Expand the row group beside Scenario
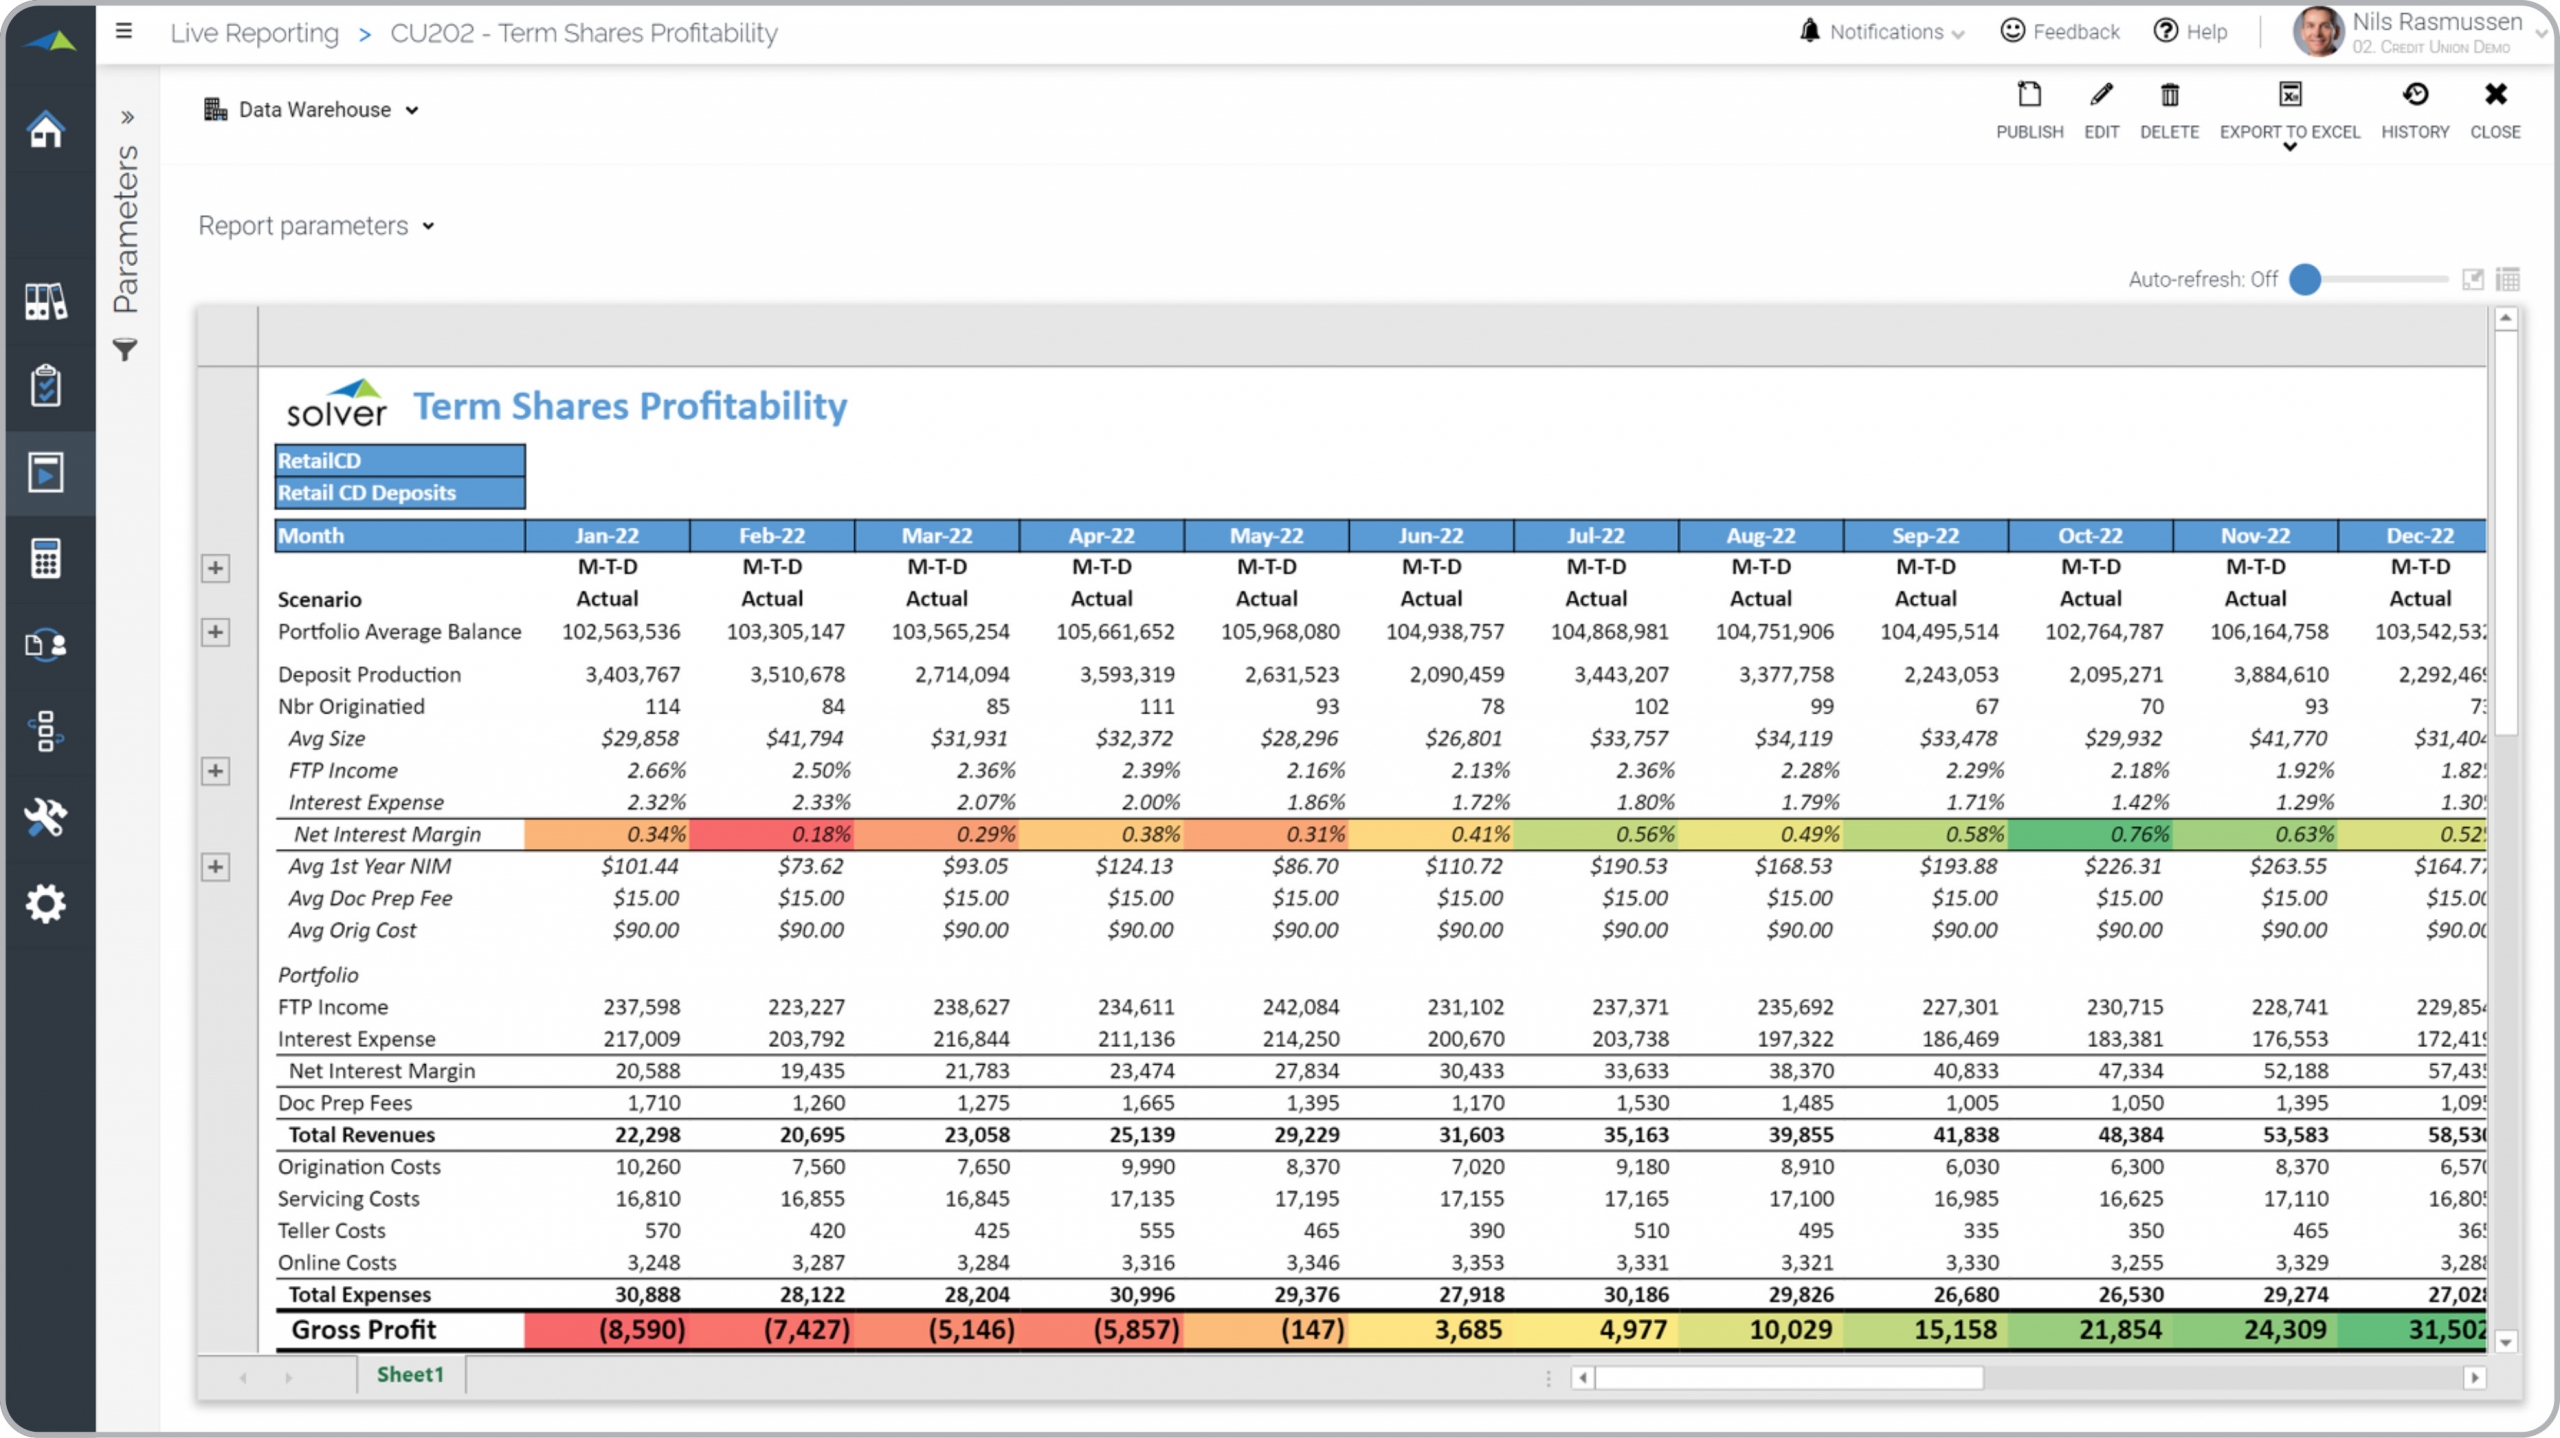Image resolution: width=2560 pixels, height=1438 pixels. click(x=215, y=568)
